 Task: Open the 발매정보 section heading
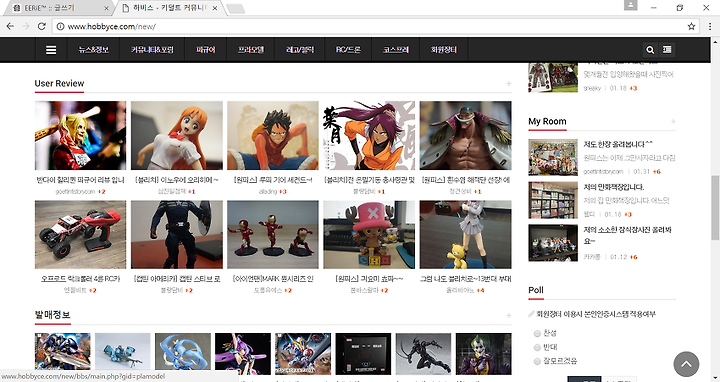pyautogui.click(x=52, y=315)
